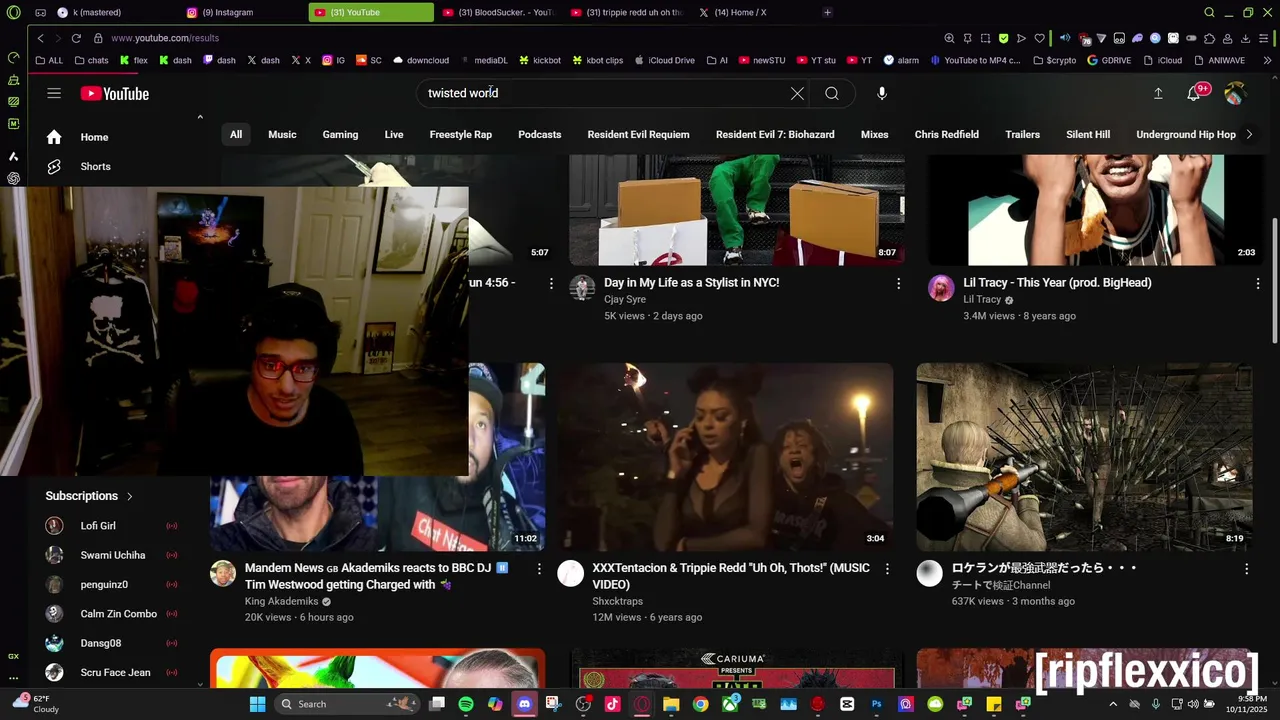This screenshot has width=1280, height=720.
Task: Collapse the sidebar section with up arrow
Action: click(x=200, y=117)
